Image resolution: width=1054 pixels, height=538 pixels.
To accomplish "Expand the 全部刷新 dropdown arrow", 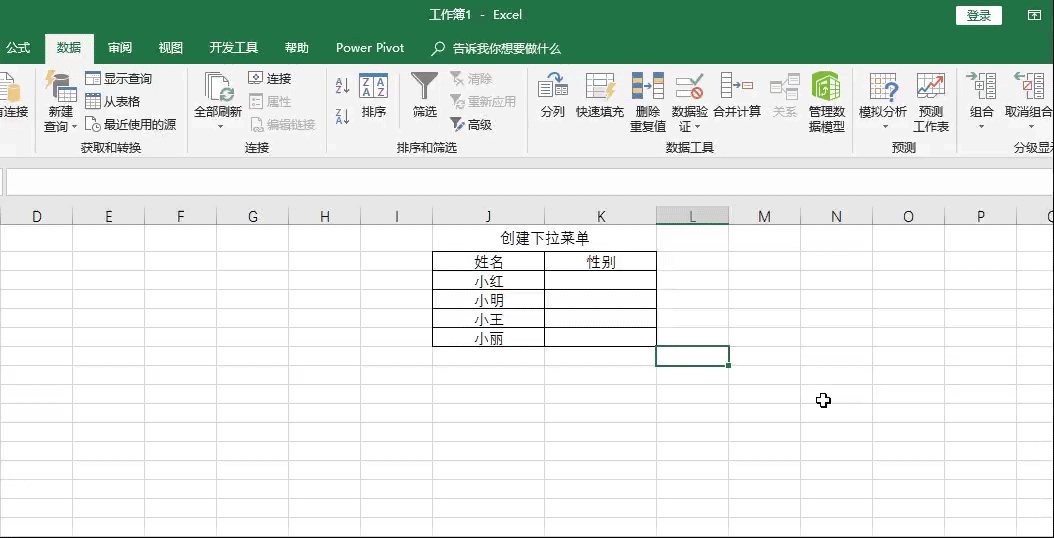I will (220, 126).
